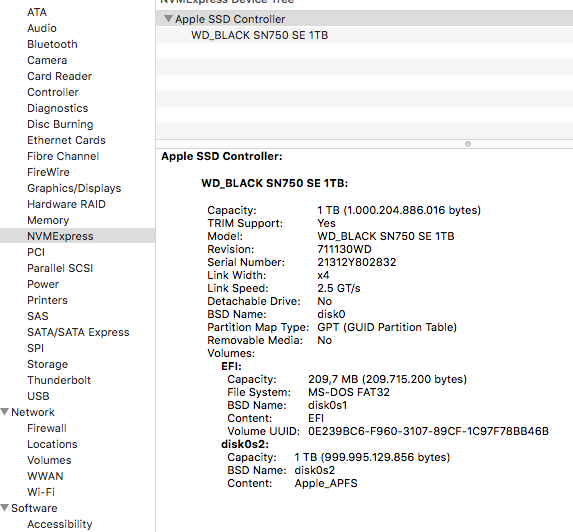Click the Apple_APFS content value
The width and height of the screenshot is (573, 532).
(326, 483)
